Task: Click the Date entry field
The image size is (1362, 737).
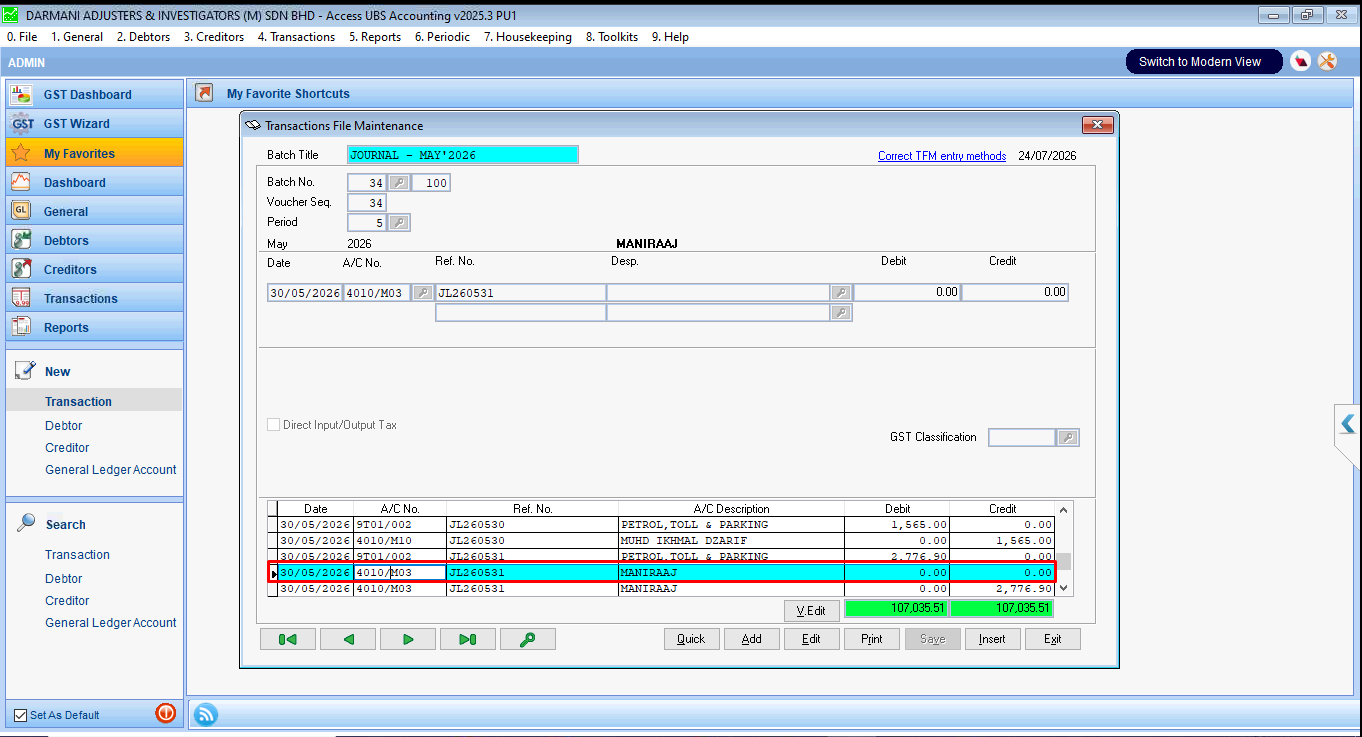Action: [x=305, y=293]
